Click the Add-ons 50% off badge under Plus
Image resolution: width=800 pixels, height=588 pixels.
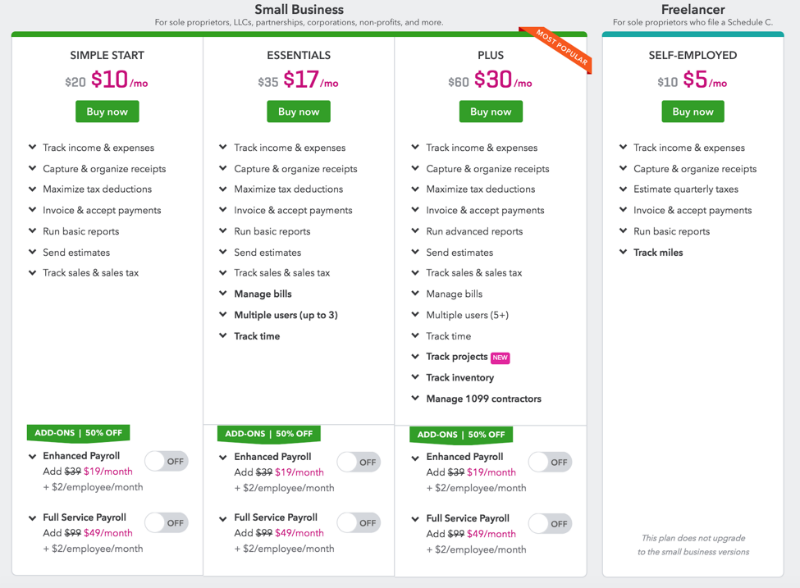tap(461, 435)
